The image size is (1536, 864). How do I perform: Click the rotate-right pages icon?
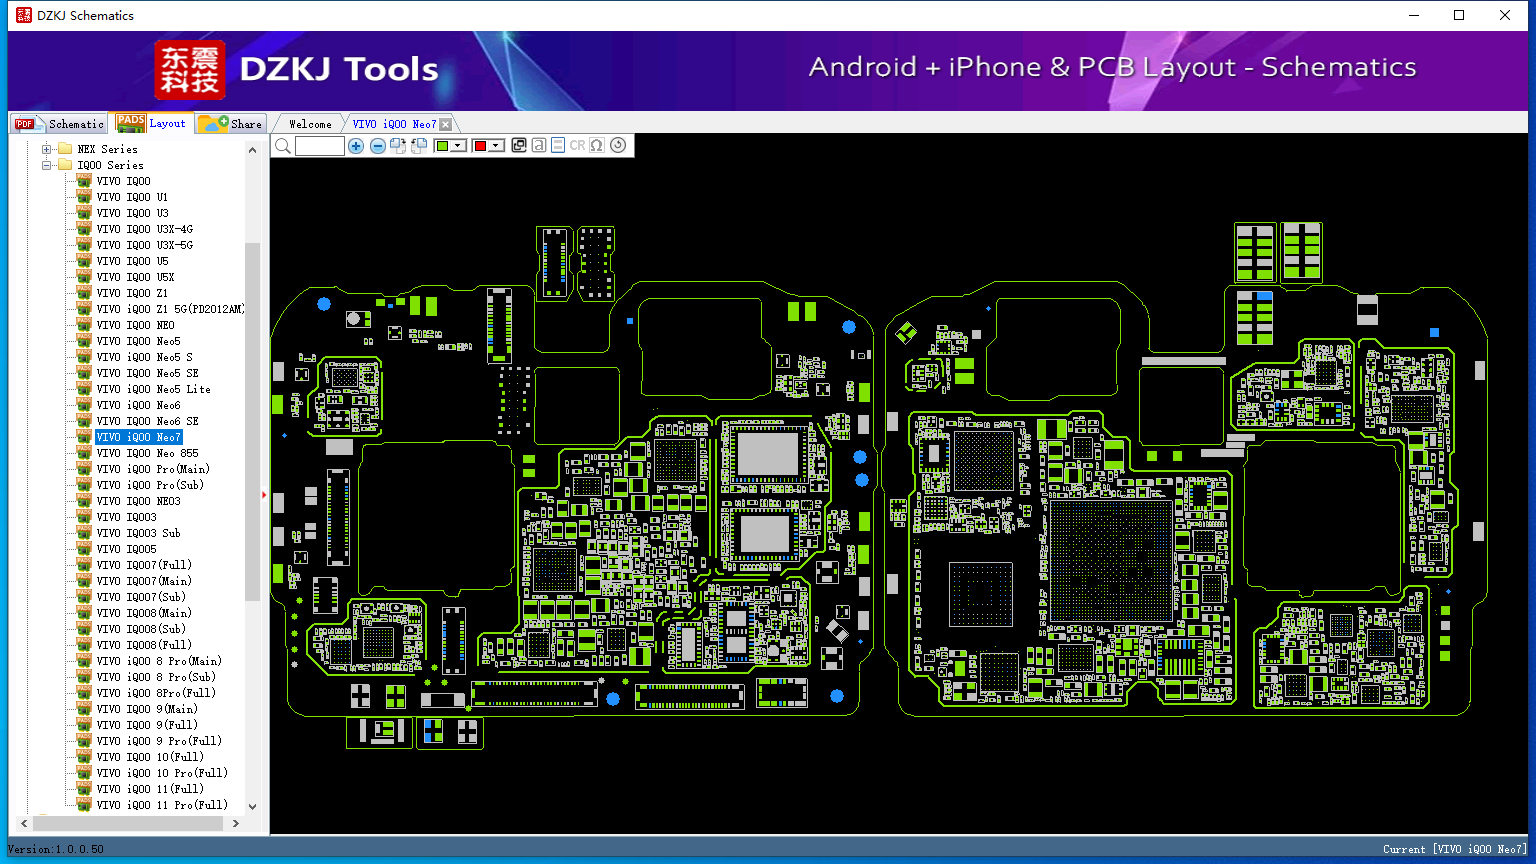(x=398, y=146)
